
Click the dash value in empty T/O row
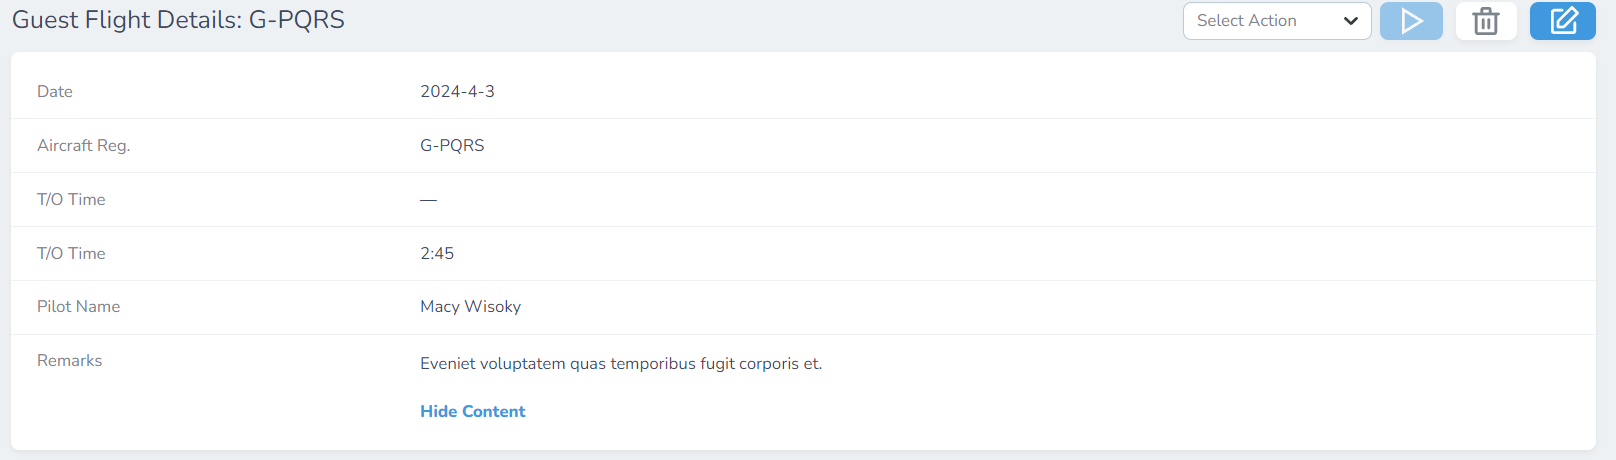(x=428, y=199)
